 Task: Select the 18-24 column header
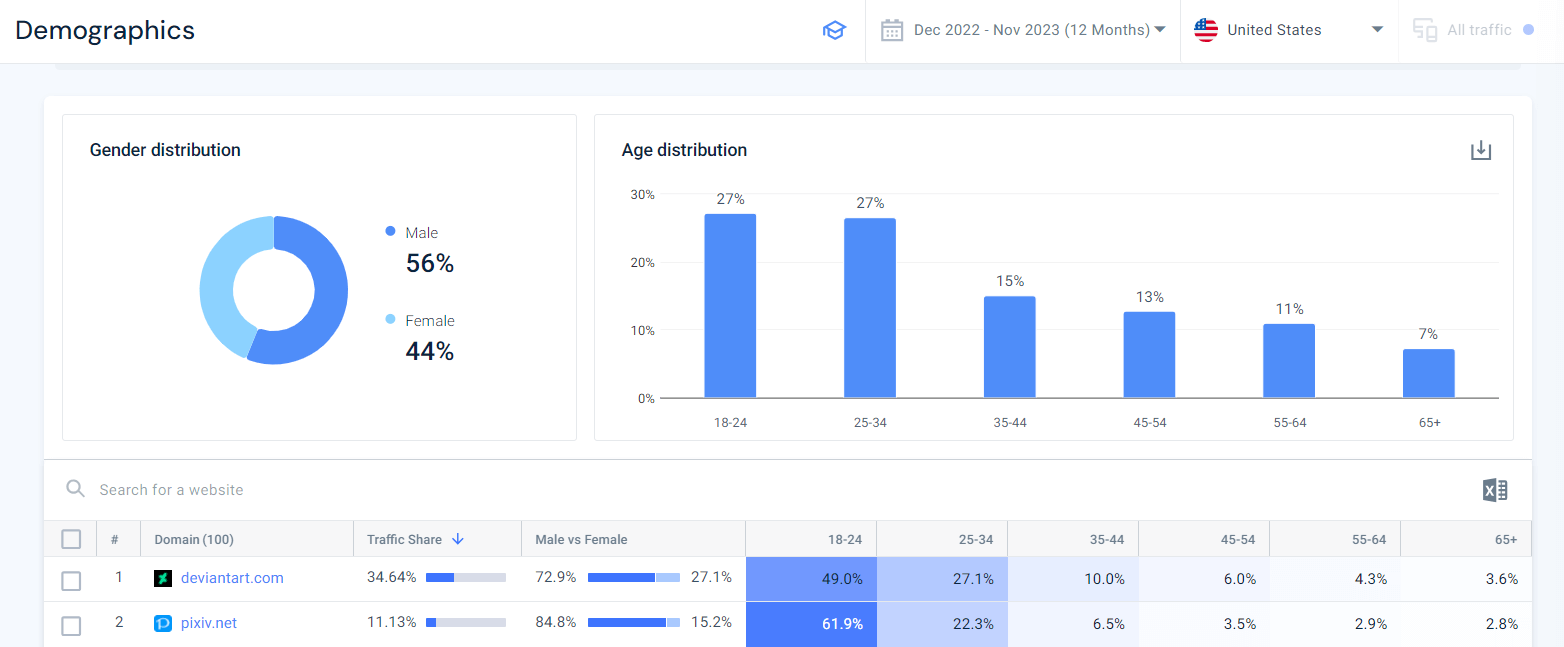[847, 538]
